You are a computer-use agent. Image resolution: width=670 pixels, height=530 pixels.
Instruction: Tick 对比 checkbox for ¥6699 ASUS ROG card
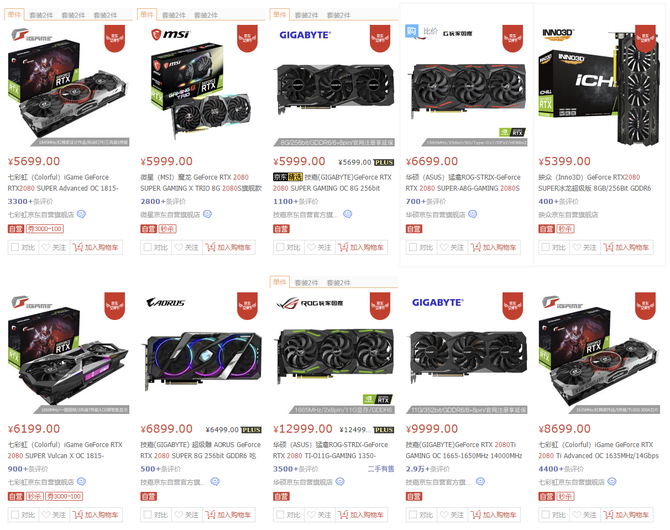coord(413,247)
